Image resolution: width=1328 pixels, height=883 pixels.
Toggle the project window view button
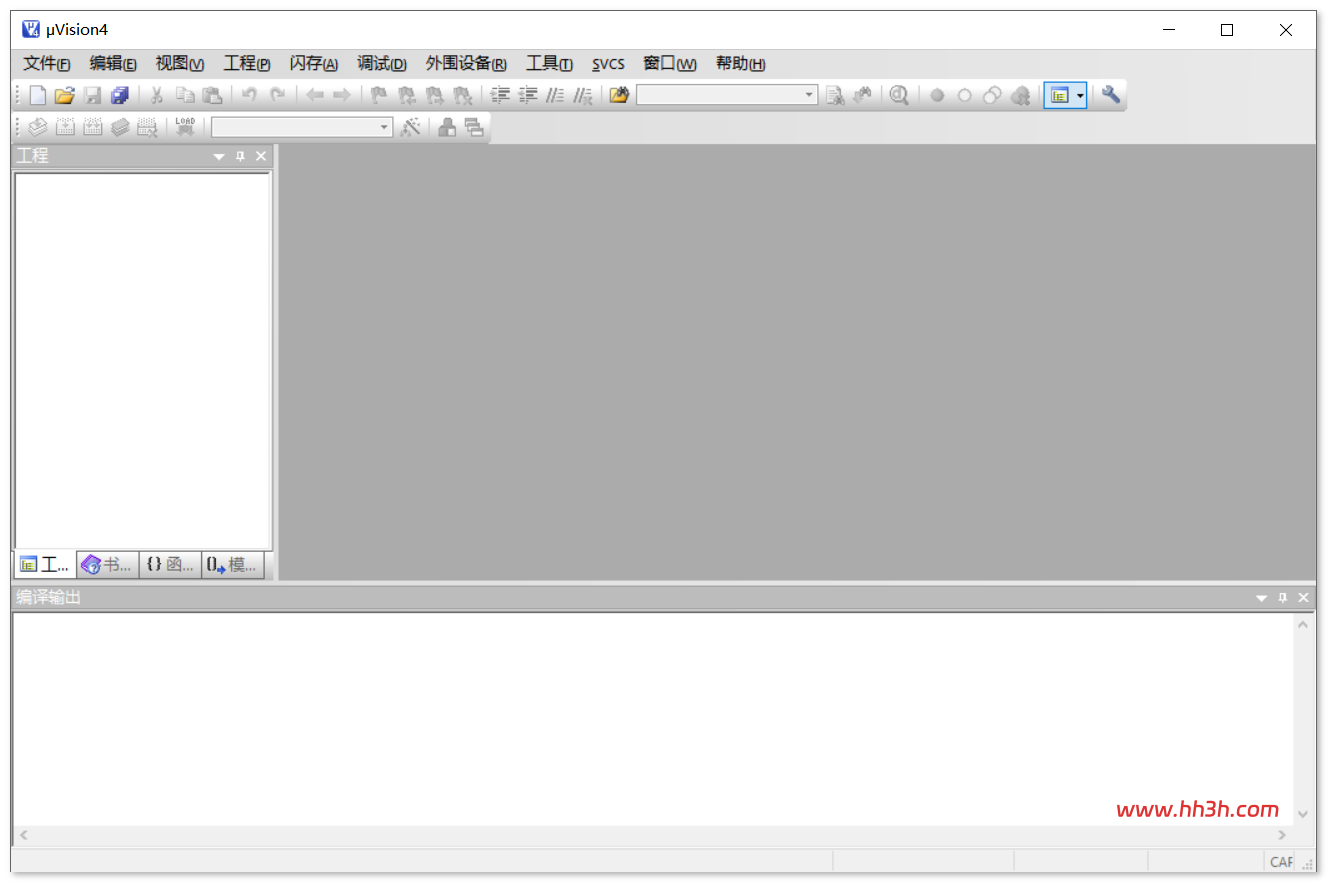coord(1060,95)
